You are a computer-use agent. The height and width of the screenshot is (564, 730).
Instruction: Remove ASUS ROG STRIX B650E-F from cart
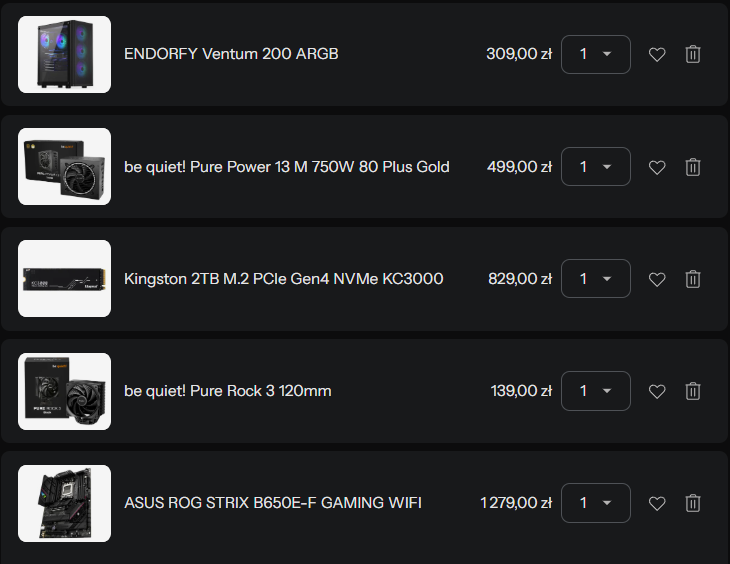693,503
